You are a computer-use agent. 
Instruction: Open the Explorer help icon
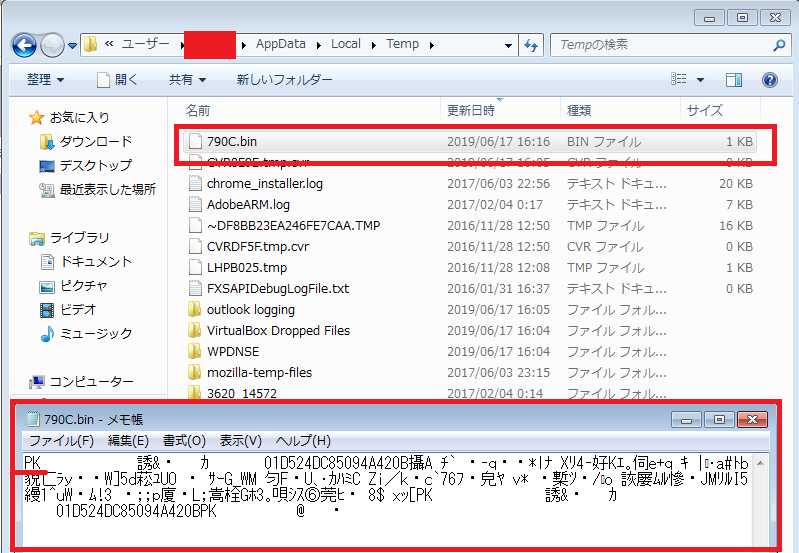[x=769, y=80]
